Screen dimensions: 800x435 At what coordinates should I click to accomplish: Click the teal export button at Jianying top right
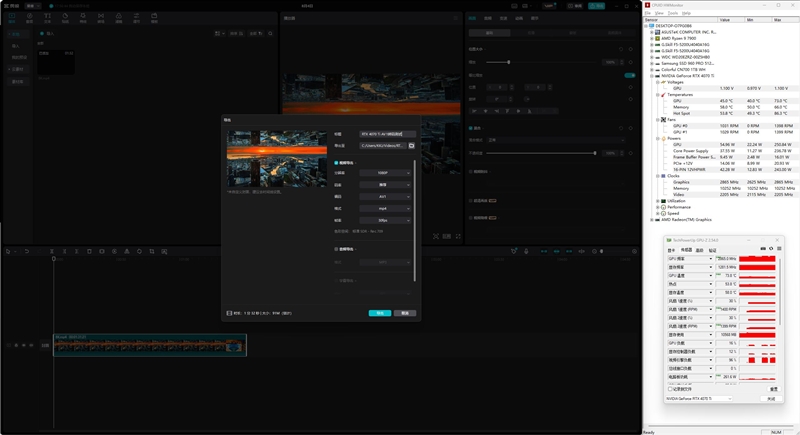coord(596,6)
